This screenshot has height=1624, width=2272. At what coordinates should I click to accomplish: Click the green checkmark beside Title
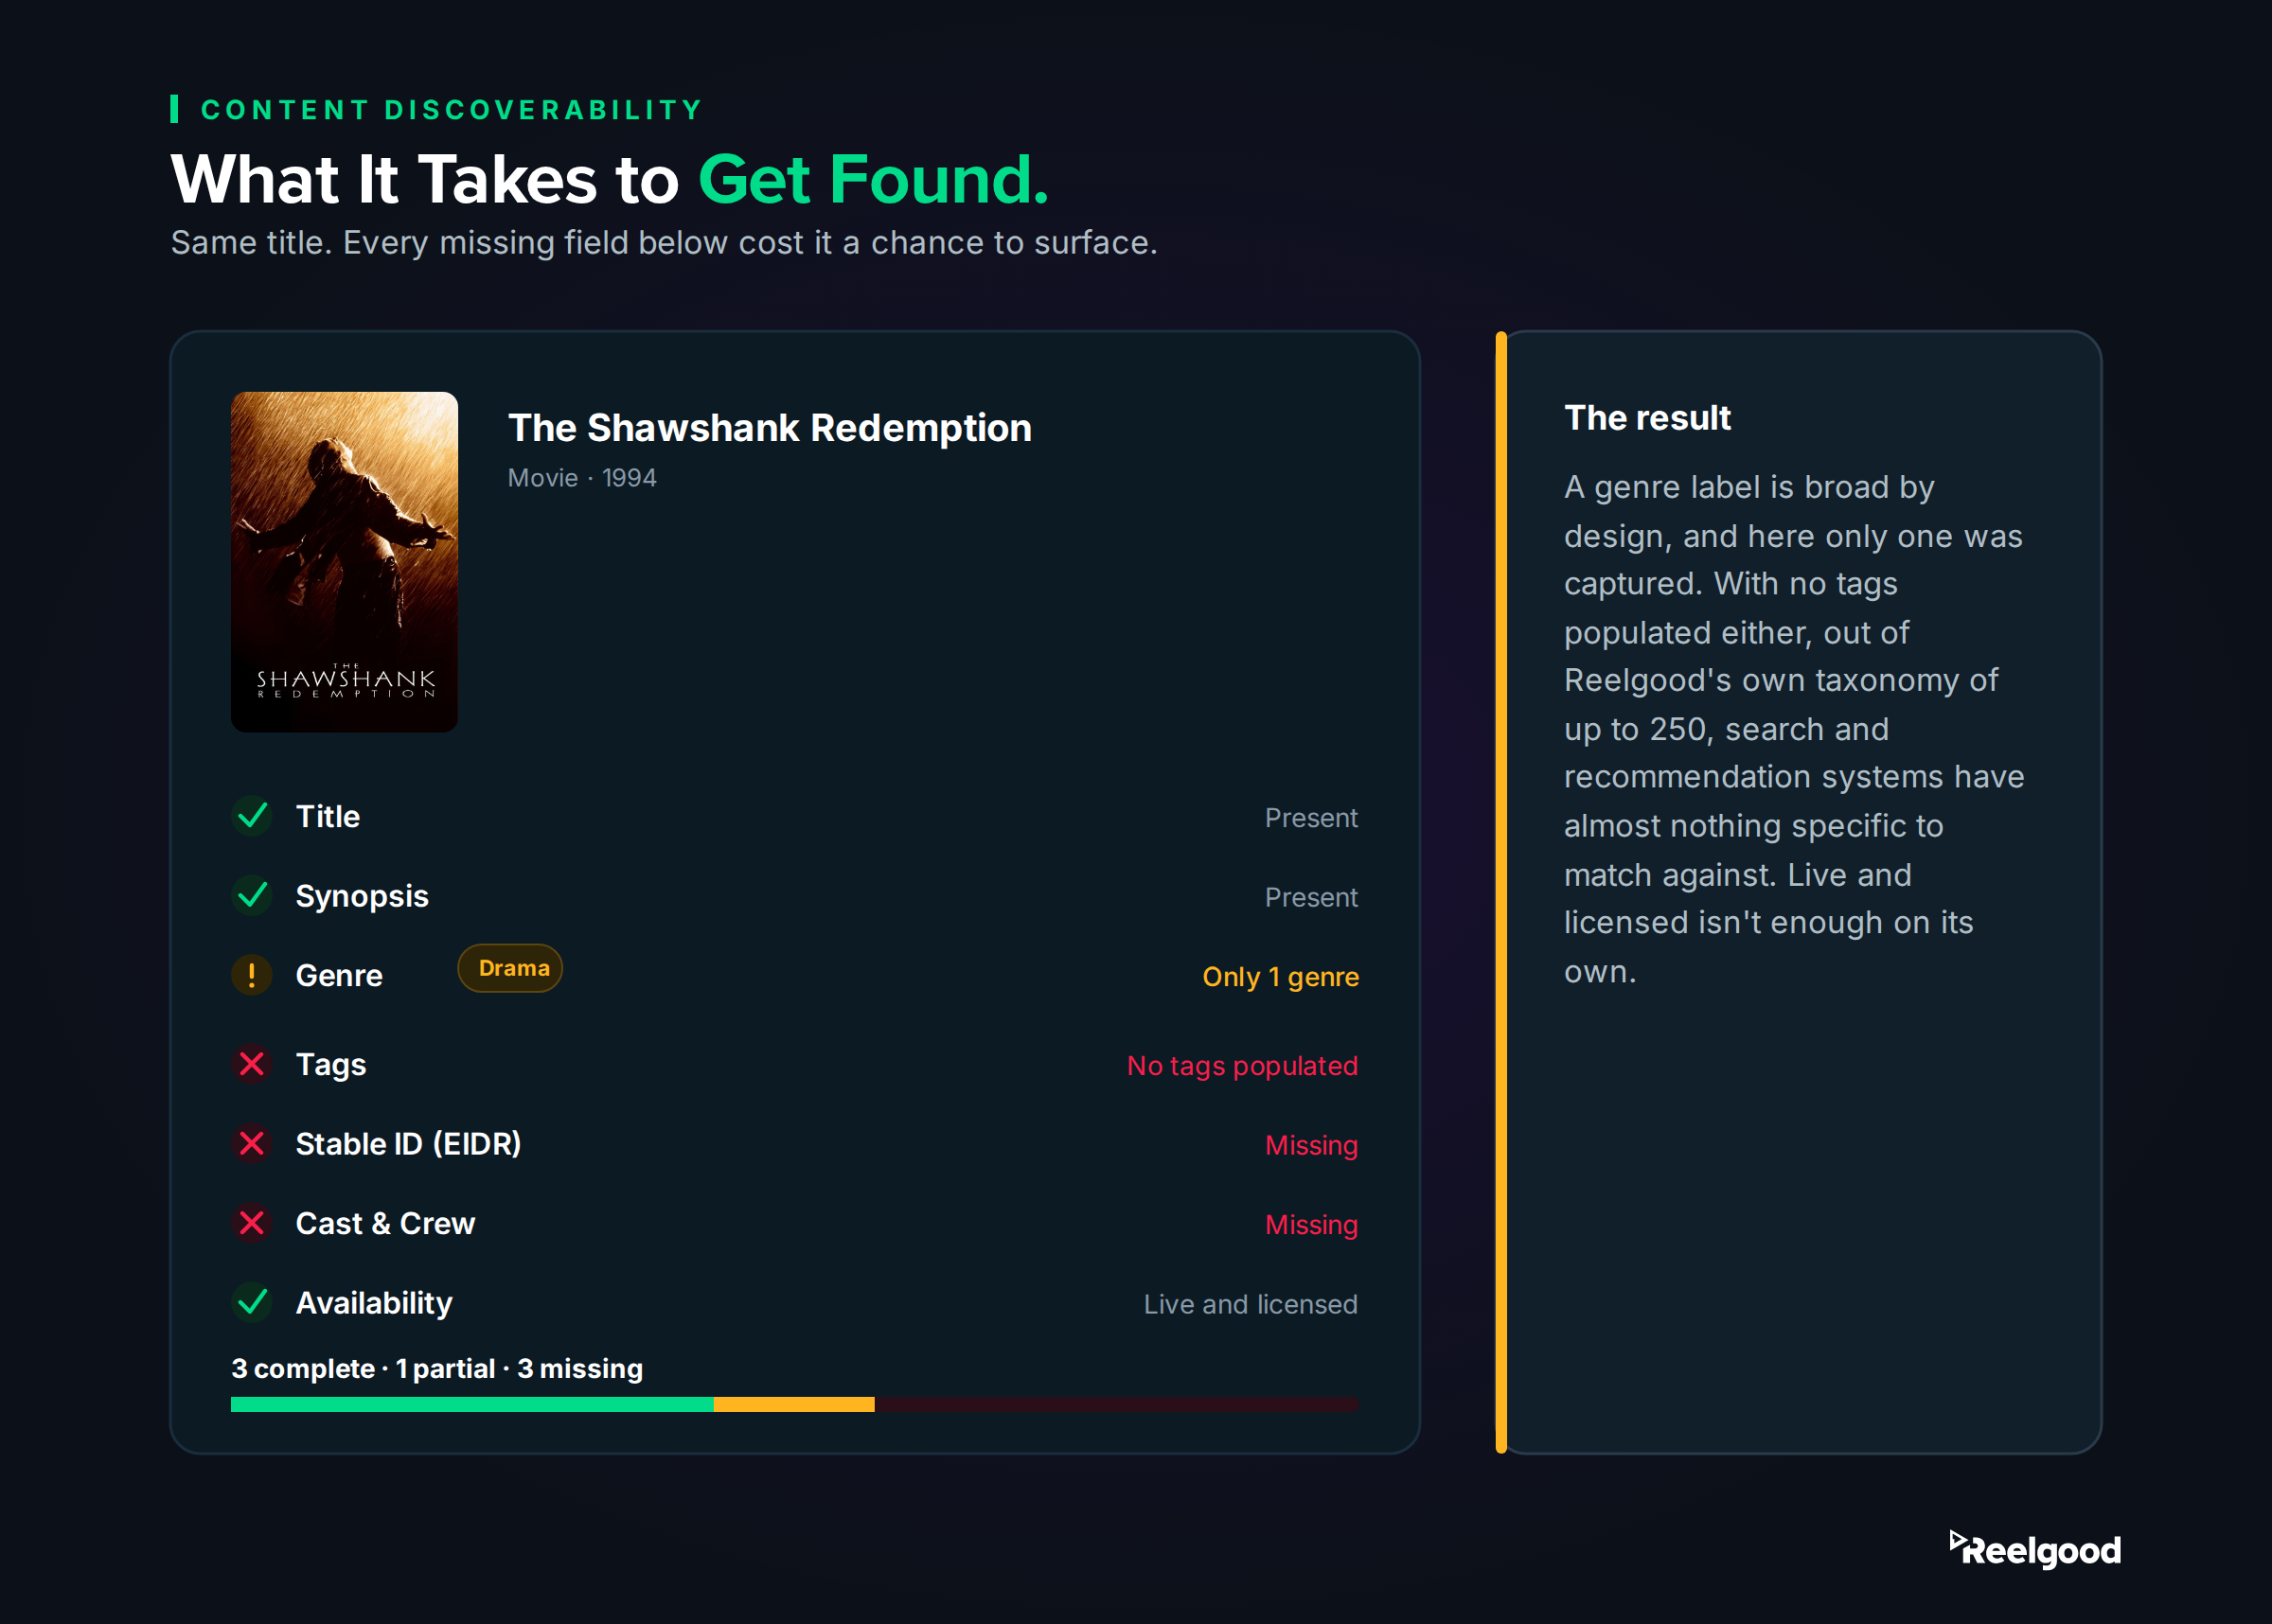252,816
